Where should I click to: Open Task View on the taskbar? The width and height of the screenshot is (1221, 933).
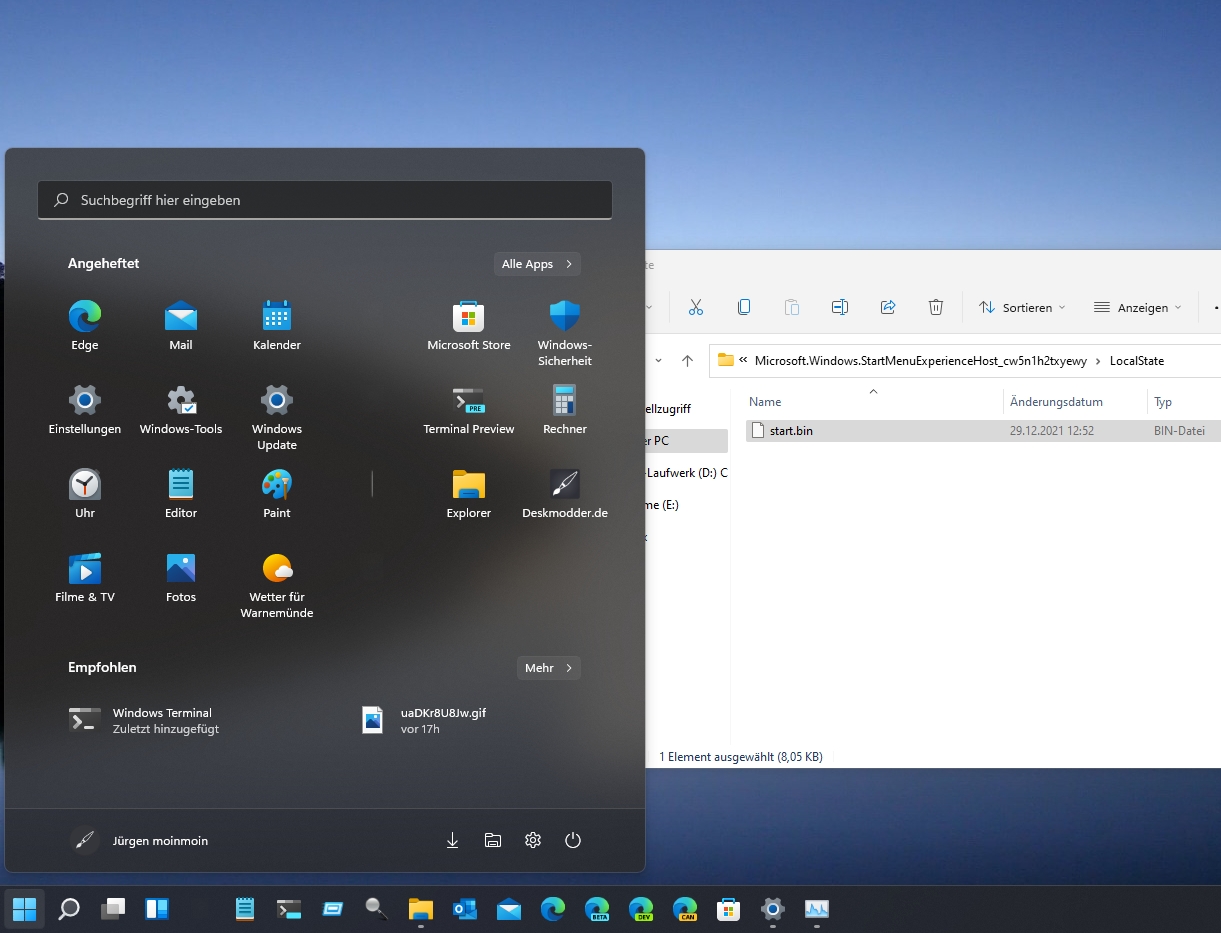click(x=113, y=909)
